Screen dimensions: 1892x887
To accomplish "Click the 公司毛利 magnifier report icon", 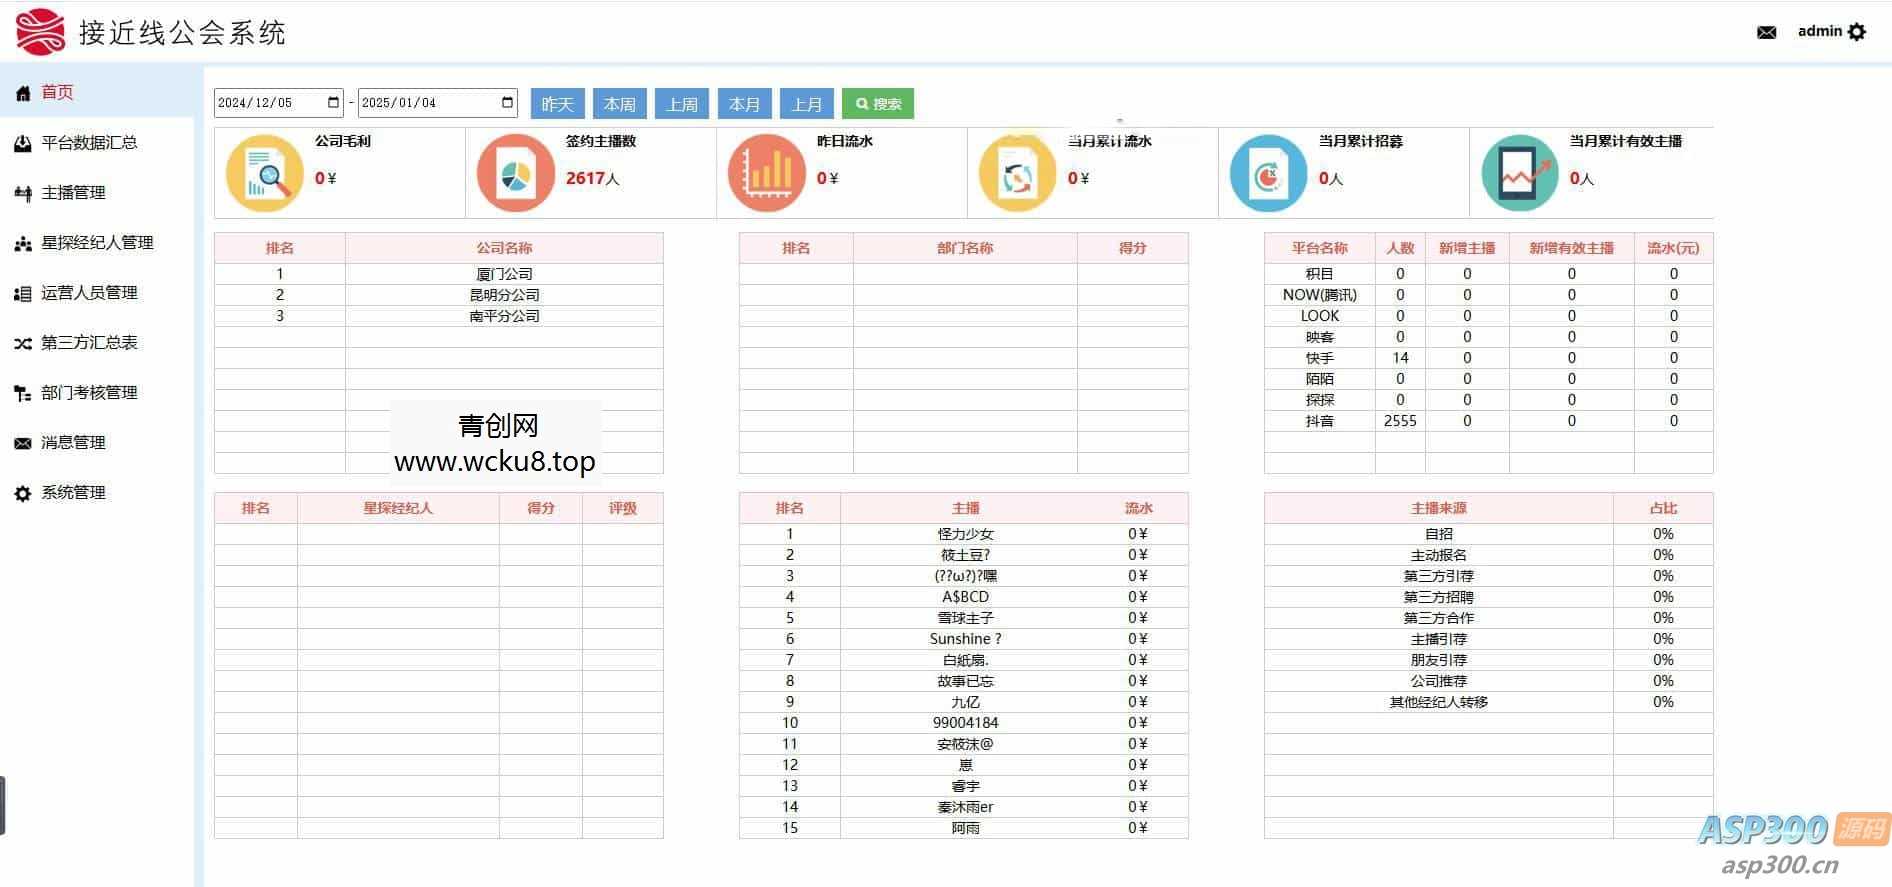I will click(264, 174).
